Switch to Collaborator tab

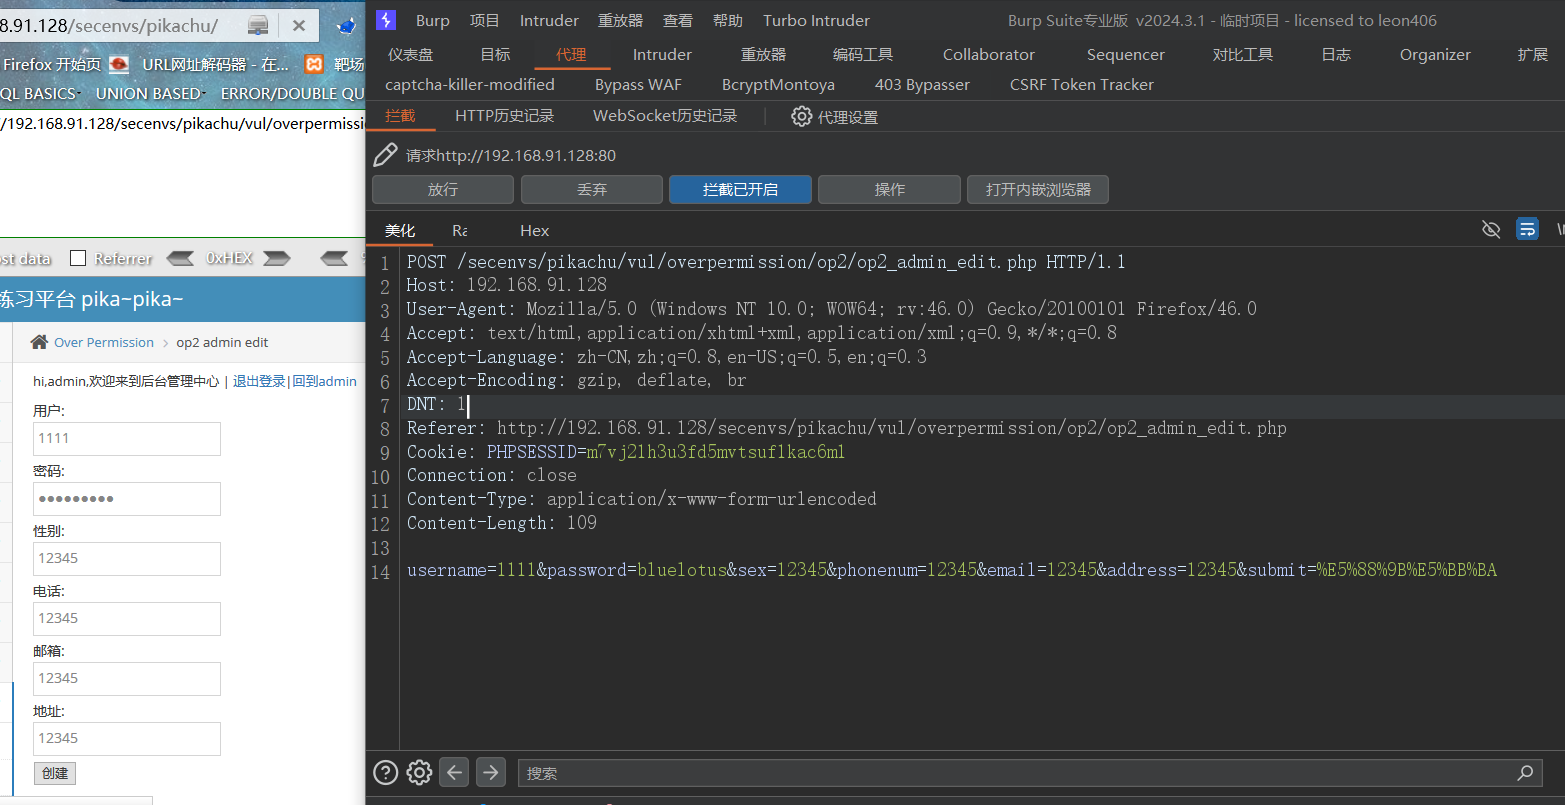pyautogui.click(x=989, y=54)
